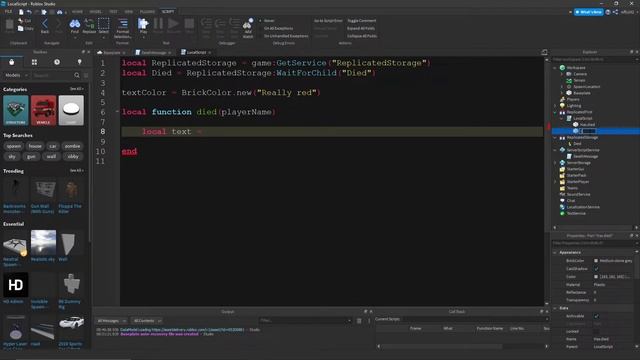The image size is (640, 360).
Task: Click the Play test button
Action: click(x=143, y=25)
